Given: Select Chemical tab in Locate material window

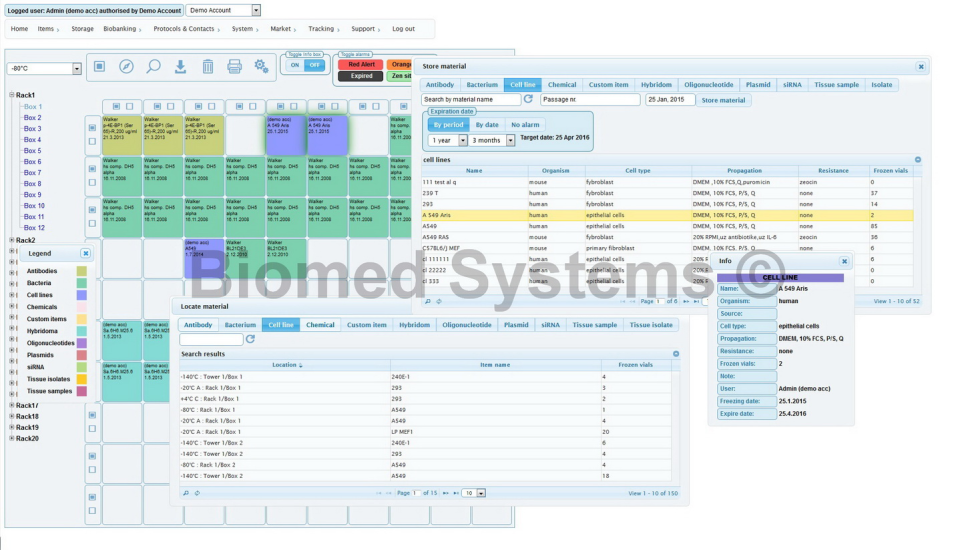Looking at the screenshot, I should 320,325.
